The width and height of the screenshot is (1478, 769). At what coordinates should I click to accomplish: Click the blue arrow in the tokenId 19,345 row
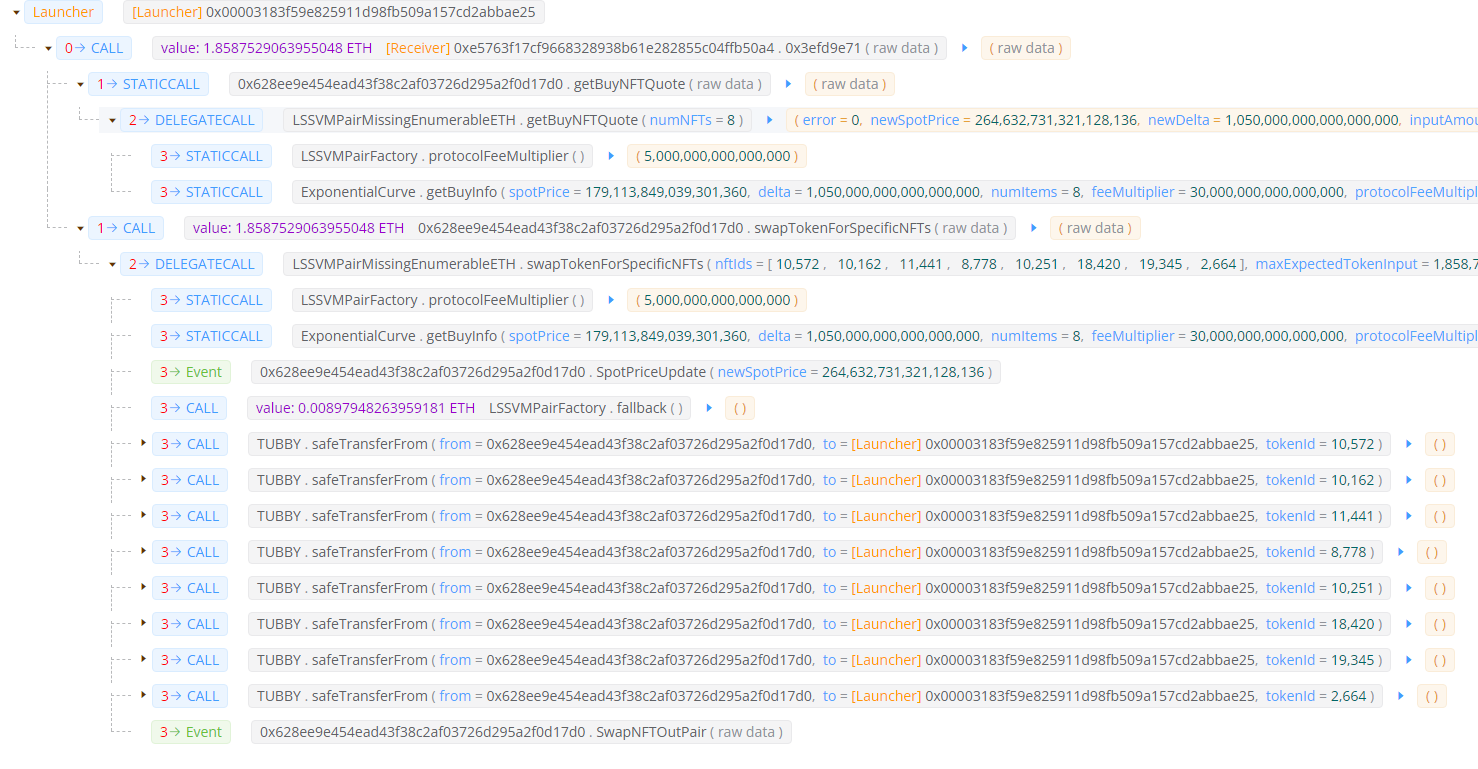point(1408,660)
